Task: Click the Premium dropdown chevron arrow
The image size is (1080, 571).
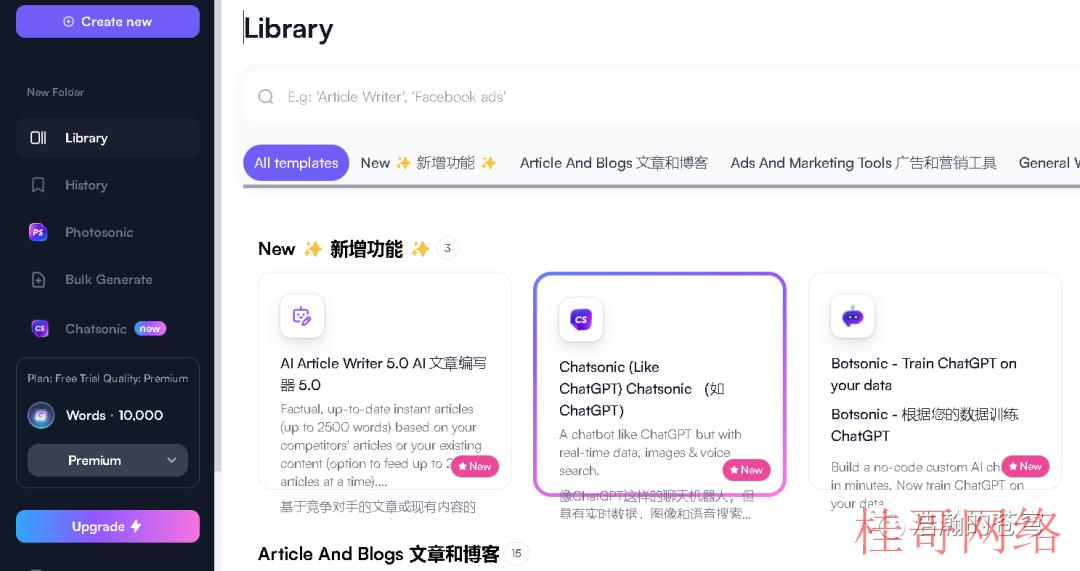Action: click(172, 460)
